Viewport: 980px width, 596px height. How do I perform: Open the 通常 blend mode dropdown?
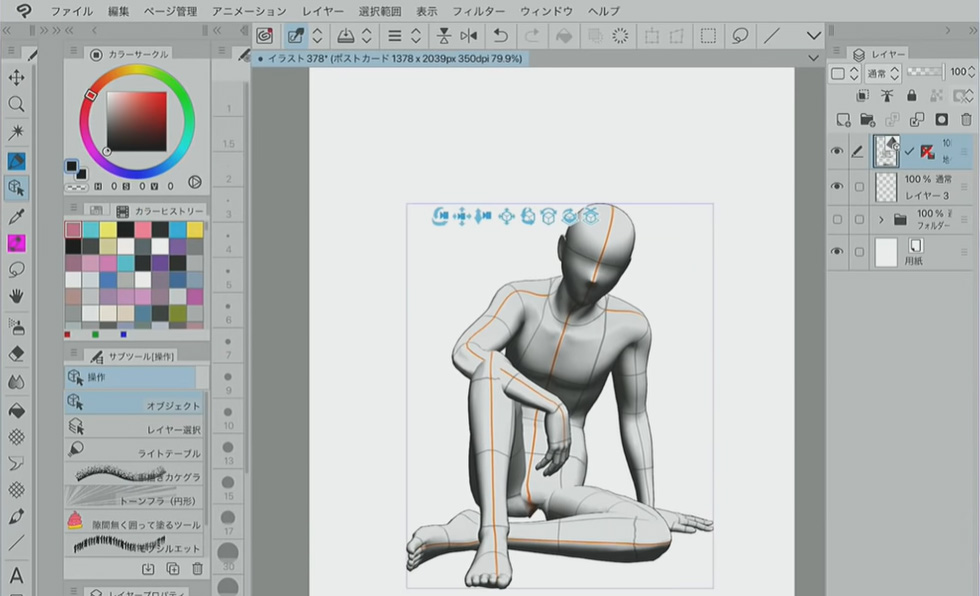[x=883, y=73]
